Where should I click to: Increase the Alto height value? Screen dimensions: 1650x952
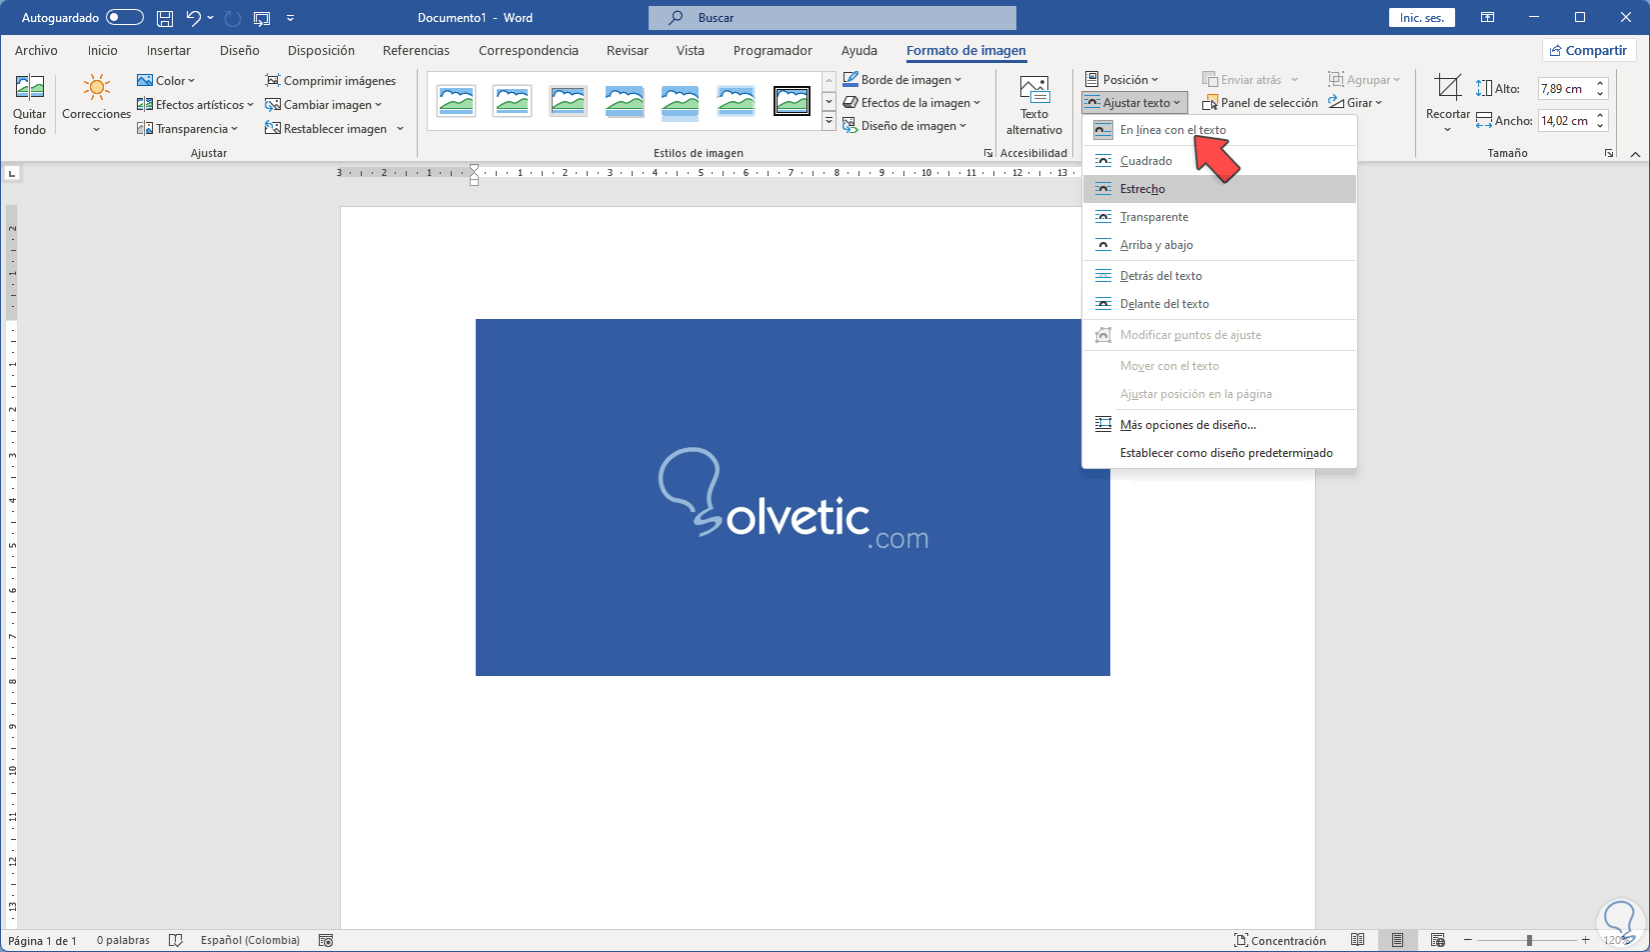(x=1600, y=84)
